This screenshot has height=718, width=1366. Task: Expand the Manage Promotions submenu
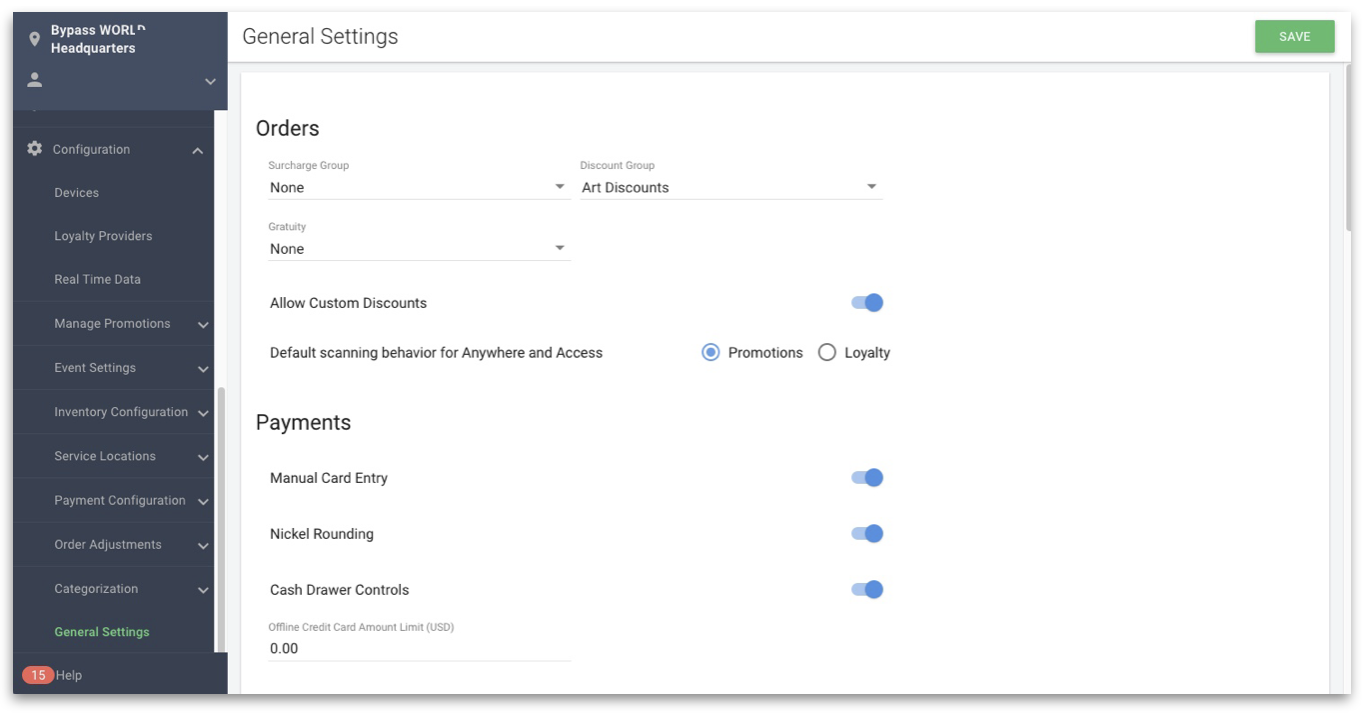[203, 325]
